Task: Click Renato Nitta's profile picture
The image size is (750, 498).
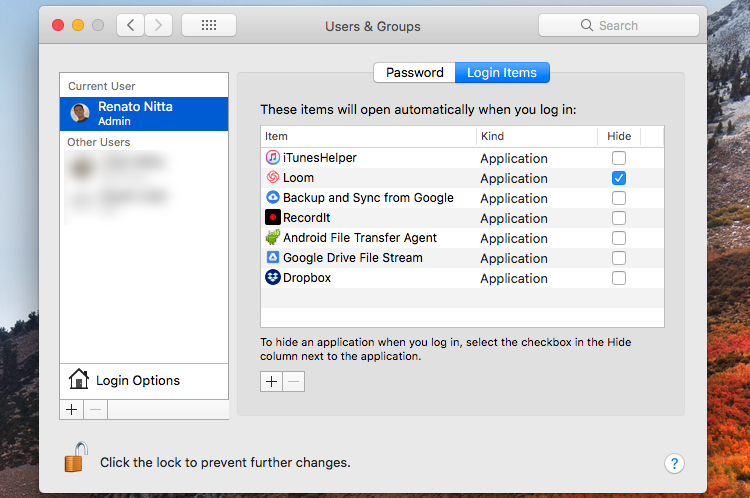Action: 80,113
